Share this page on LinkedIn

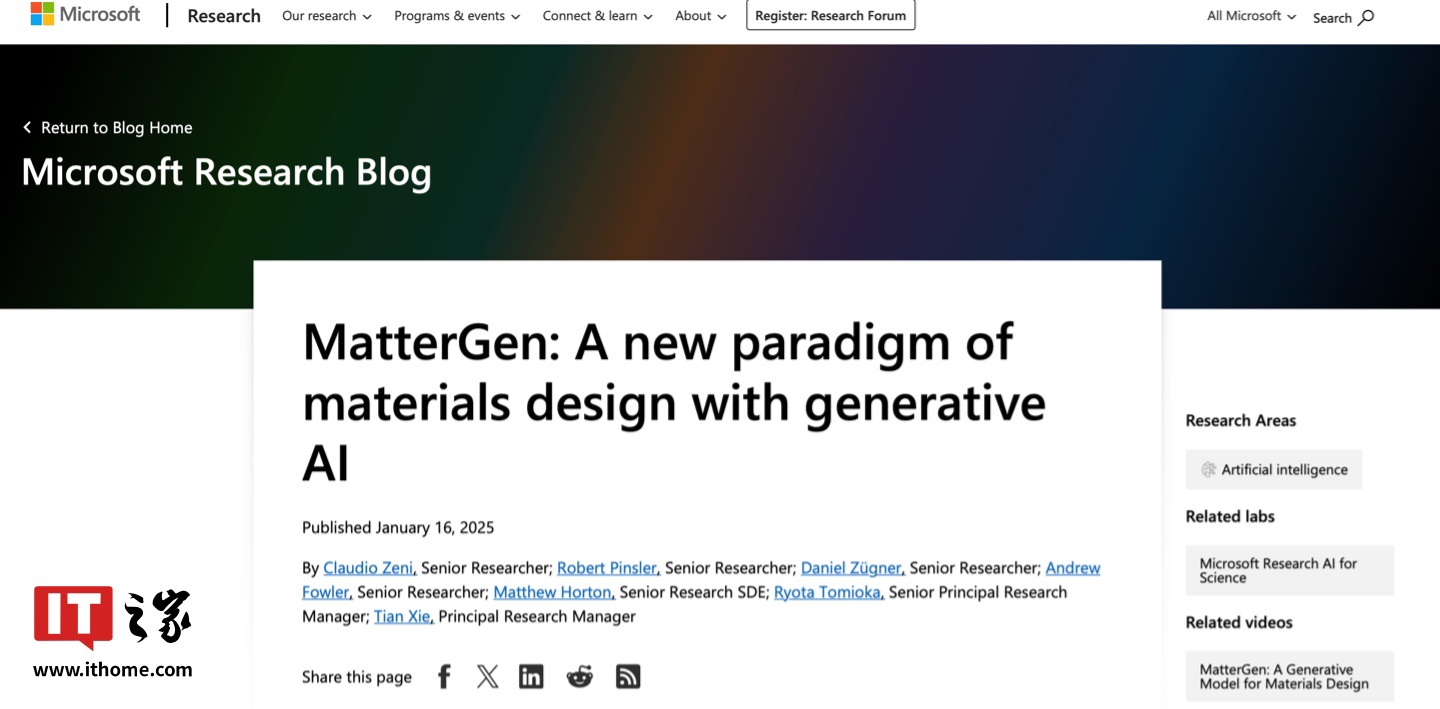pyautogui.click(x=531, y=677)
